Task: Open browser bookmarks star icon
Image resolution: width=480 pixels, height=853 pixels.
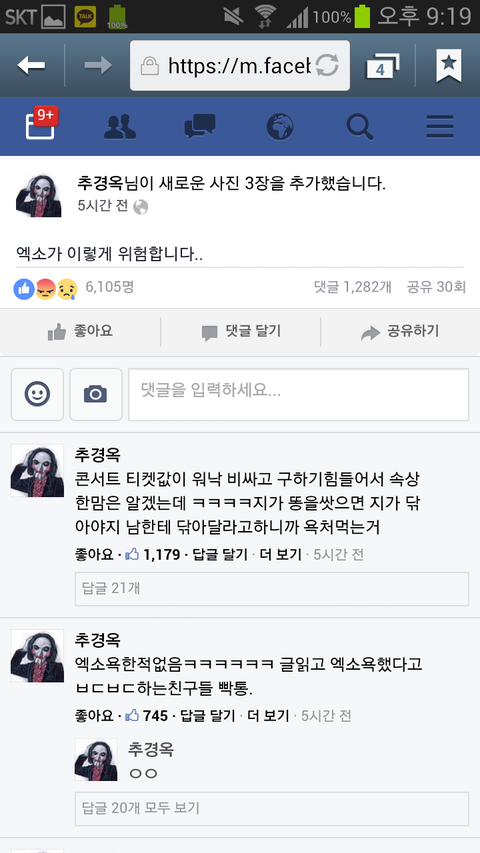Action: coord(448,65)
